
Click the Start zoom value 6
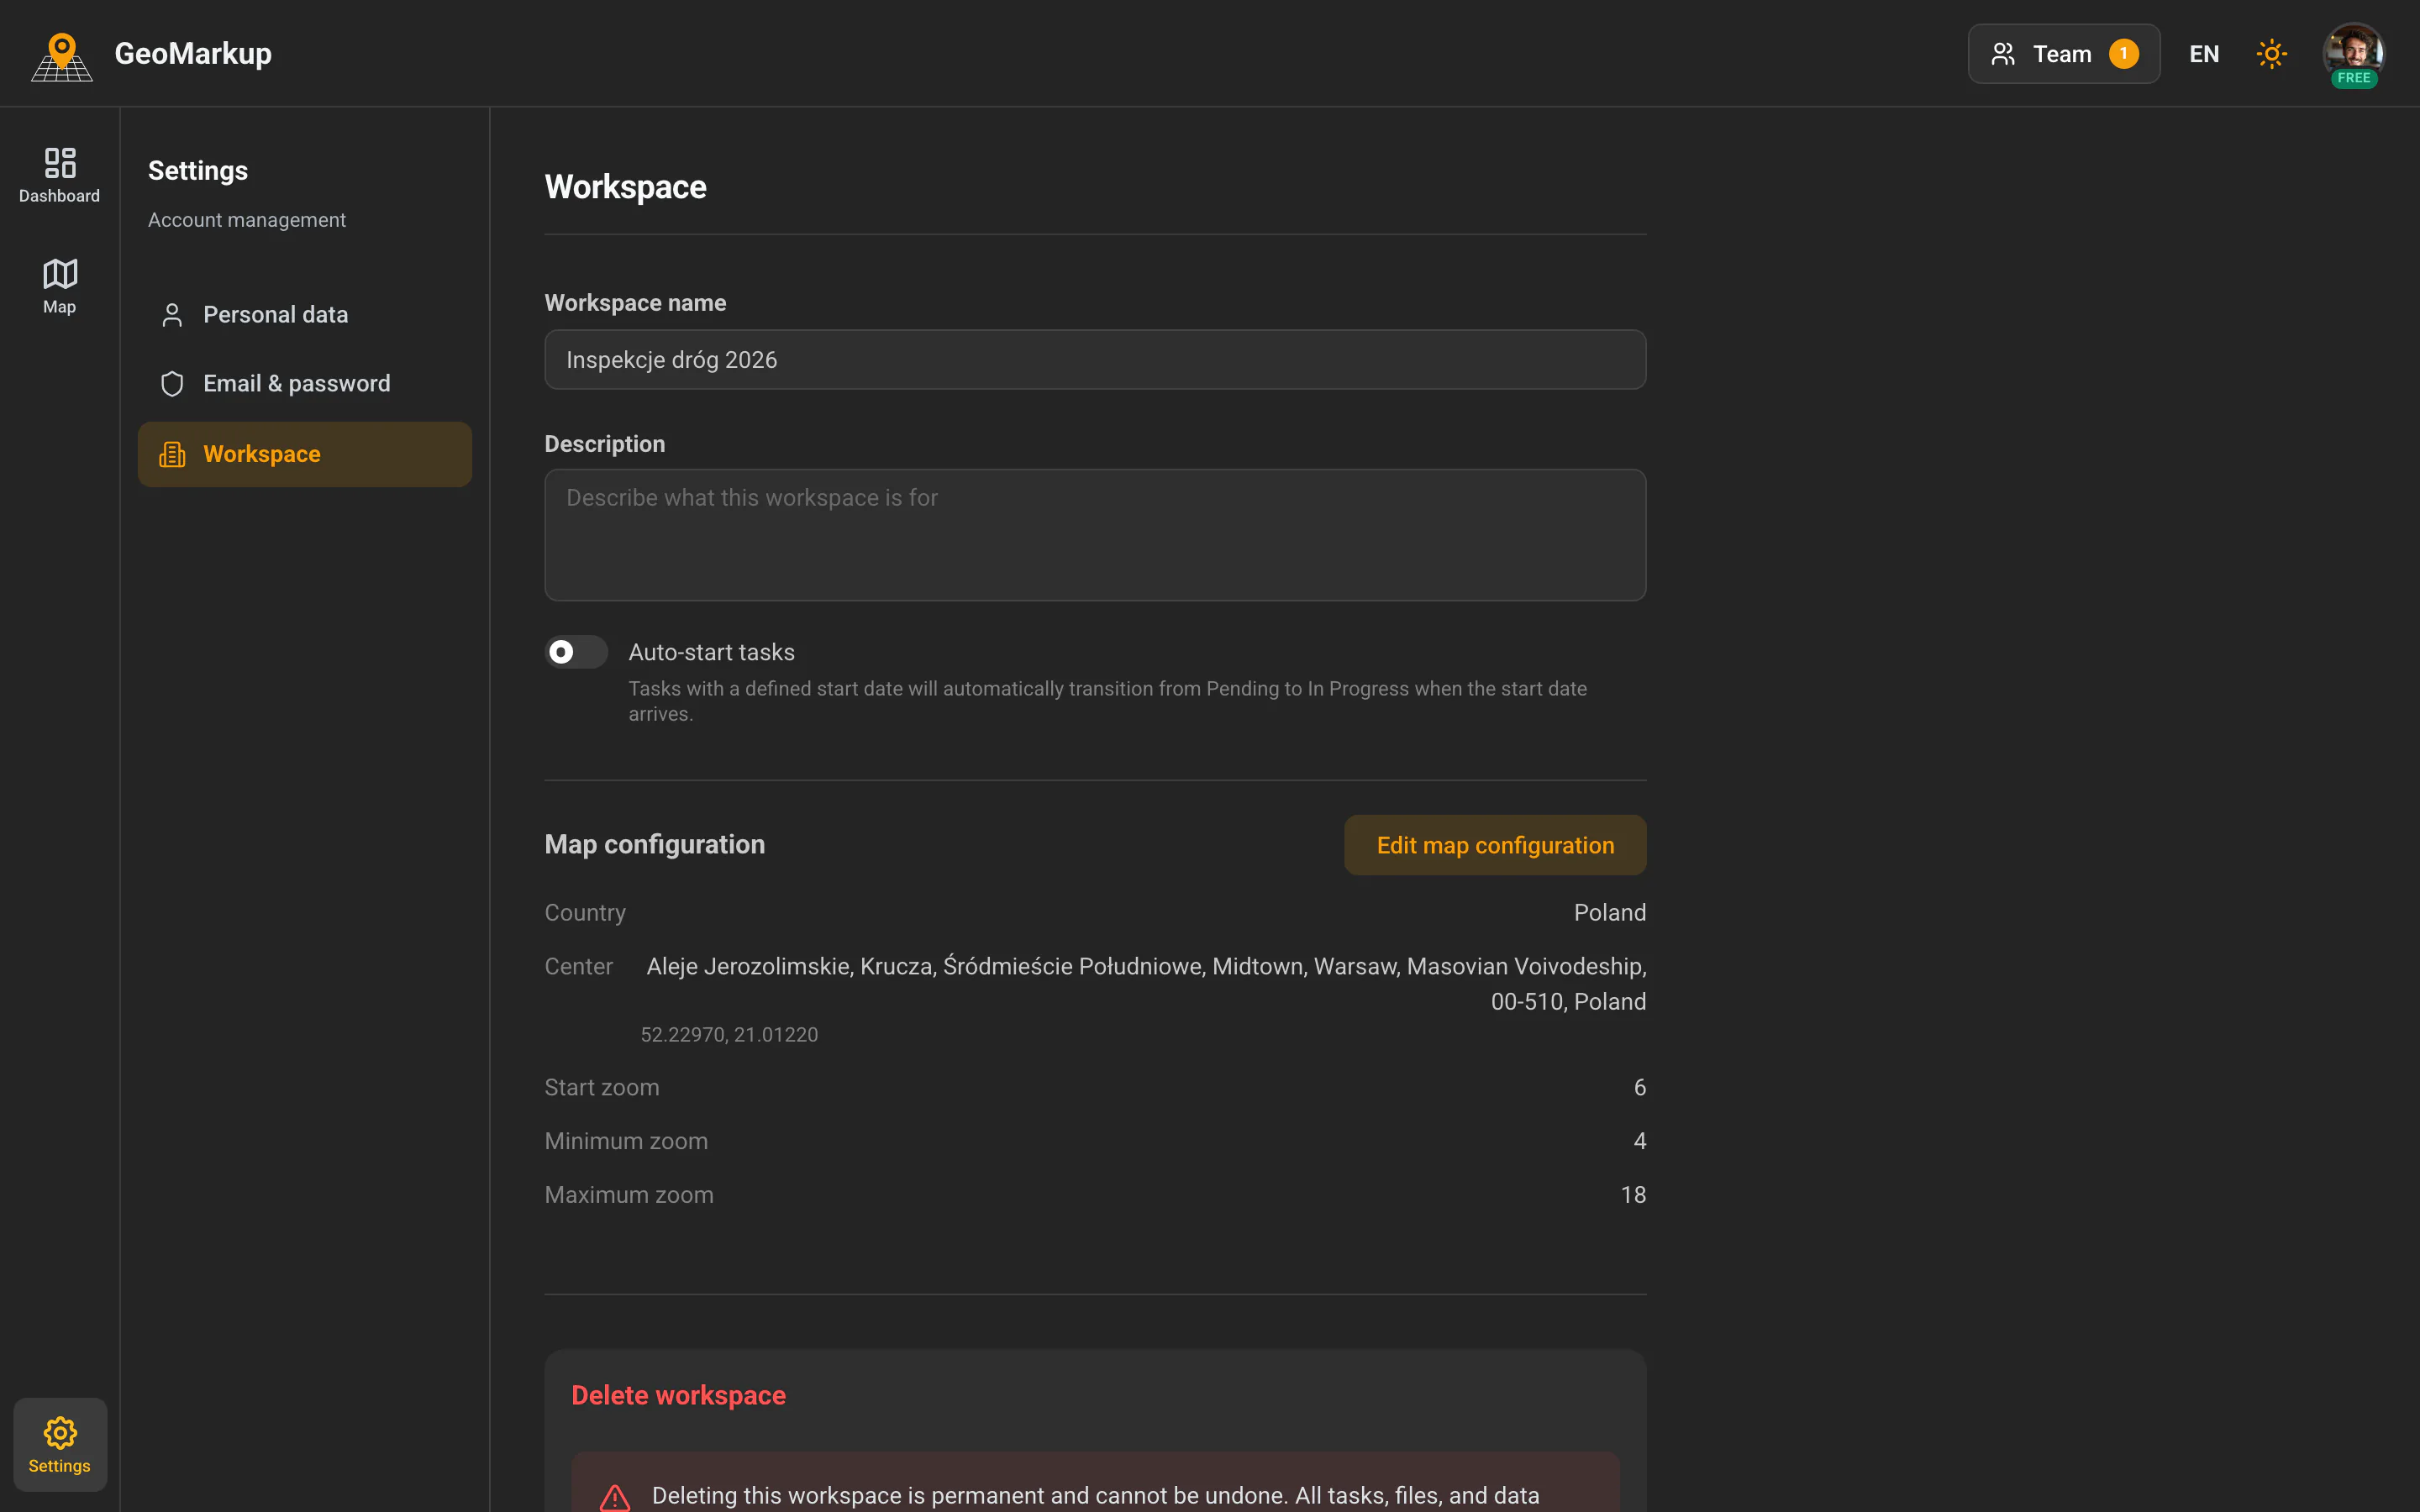point(1640,1088)
